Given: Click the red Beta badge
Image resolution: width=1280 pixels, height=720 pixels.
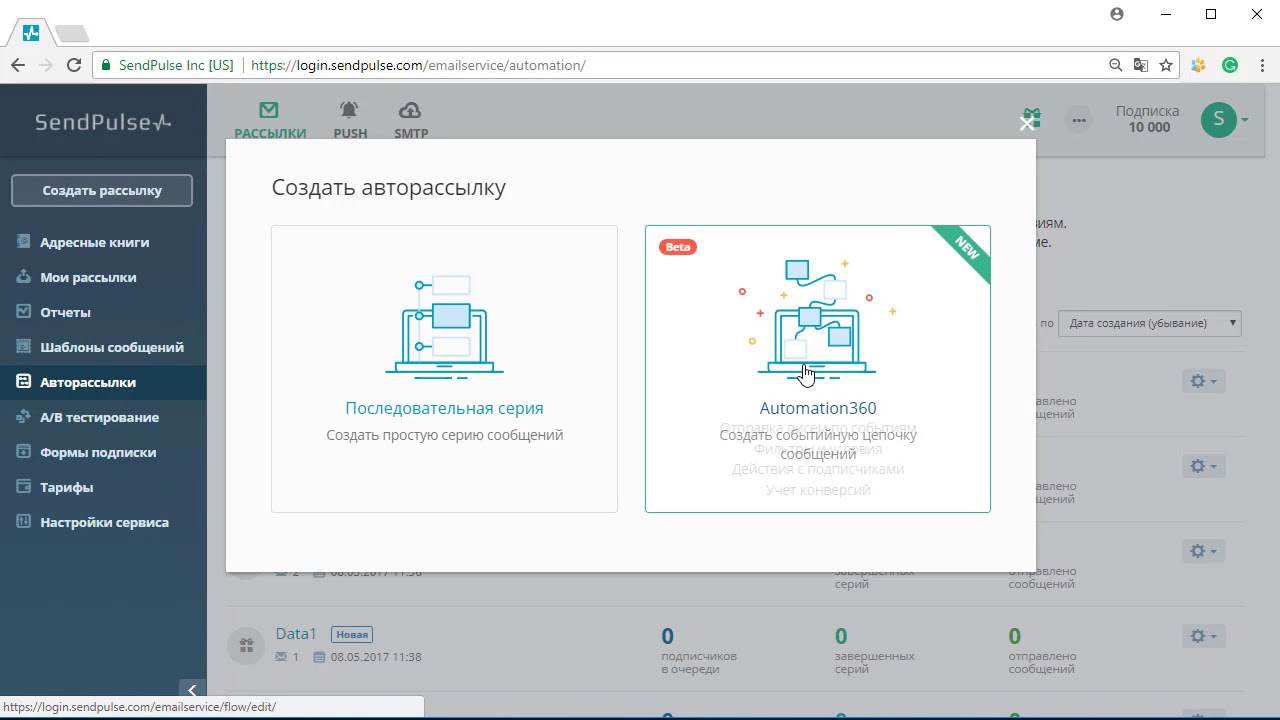Looking at the screenshot, I should [x=678, y=247].
